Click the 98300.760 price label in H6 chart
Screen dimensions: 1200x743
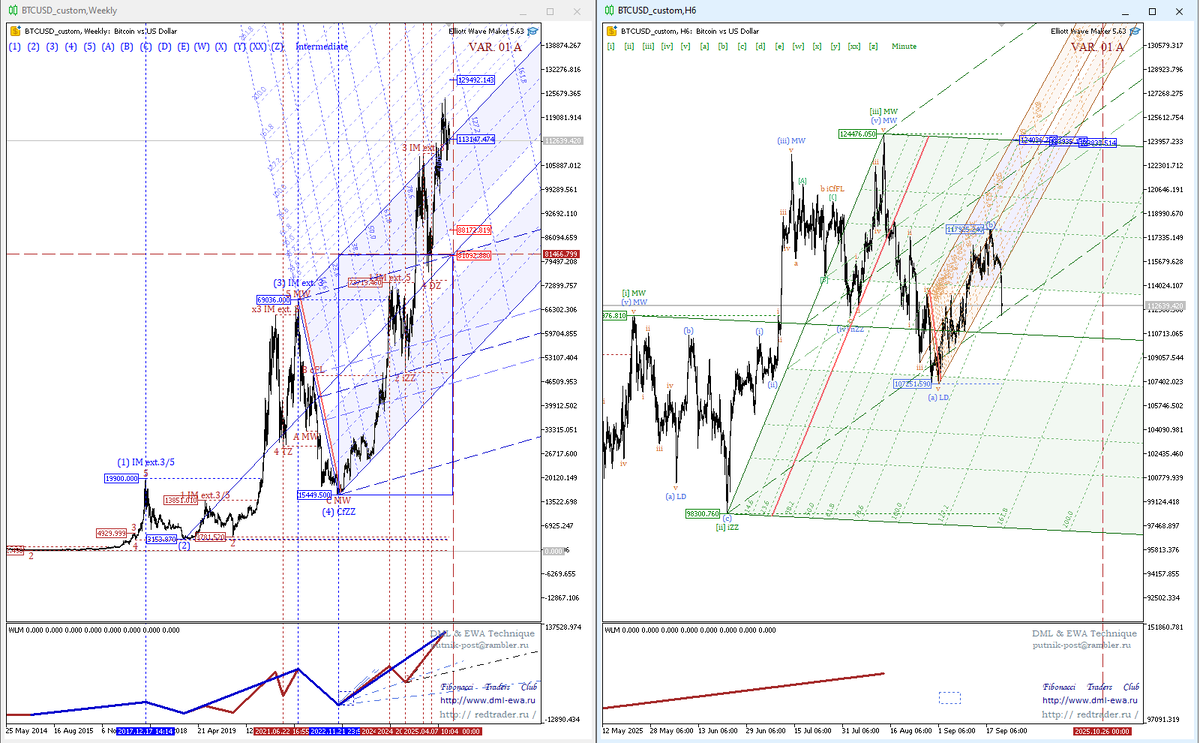[x=702, y=513]
